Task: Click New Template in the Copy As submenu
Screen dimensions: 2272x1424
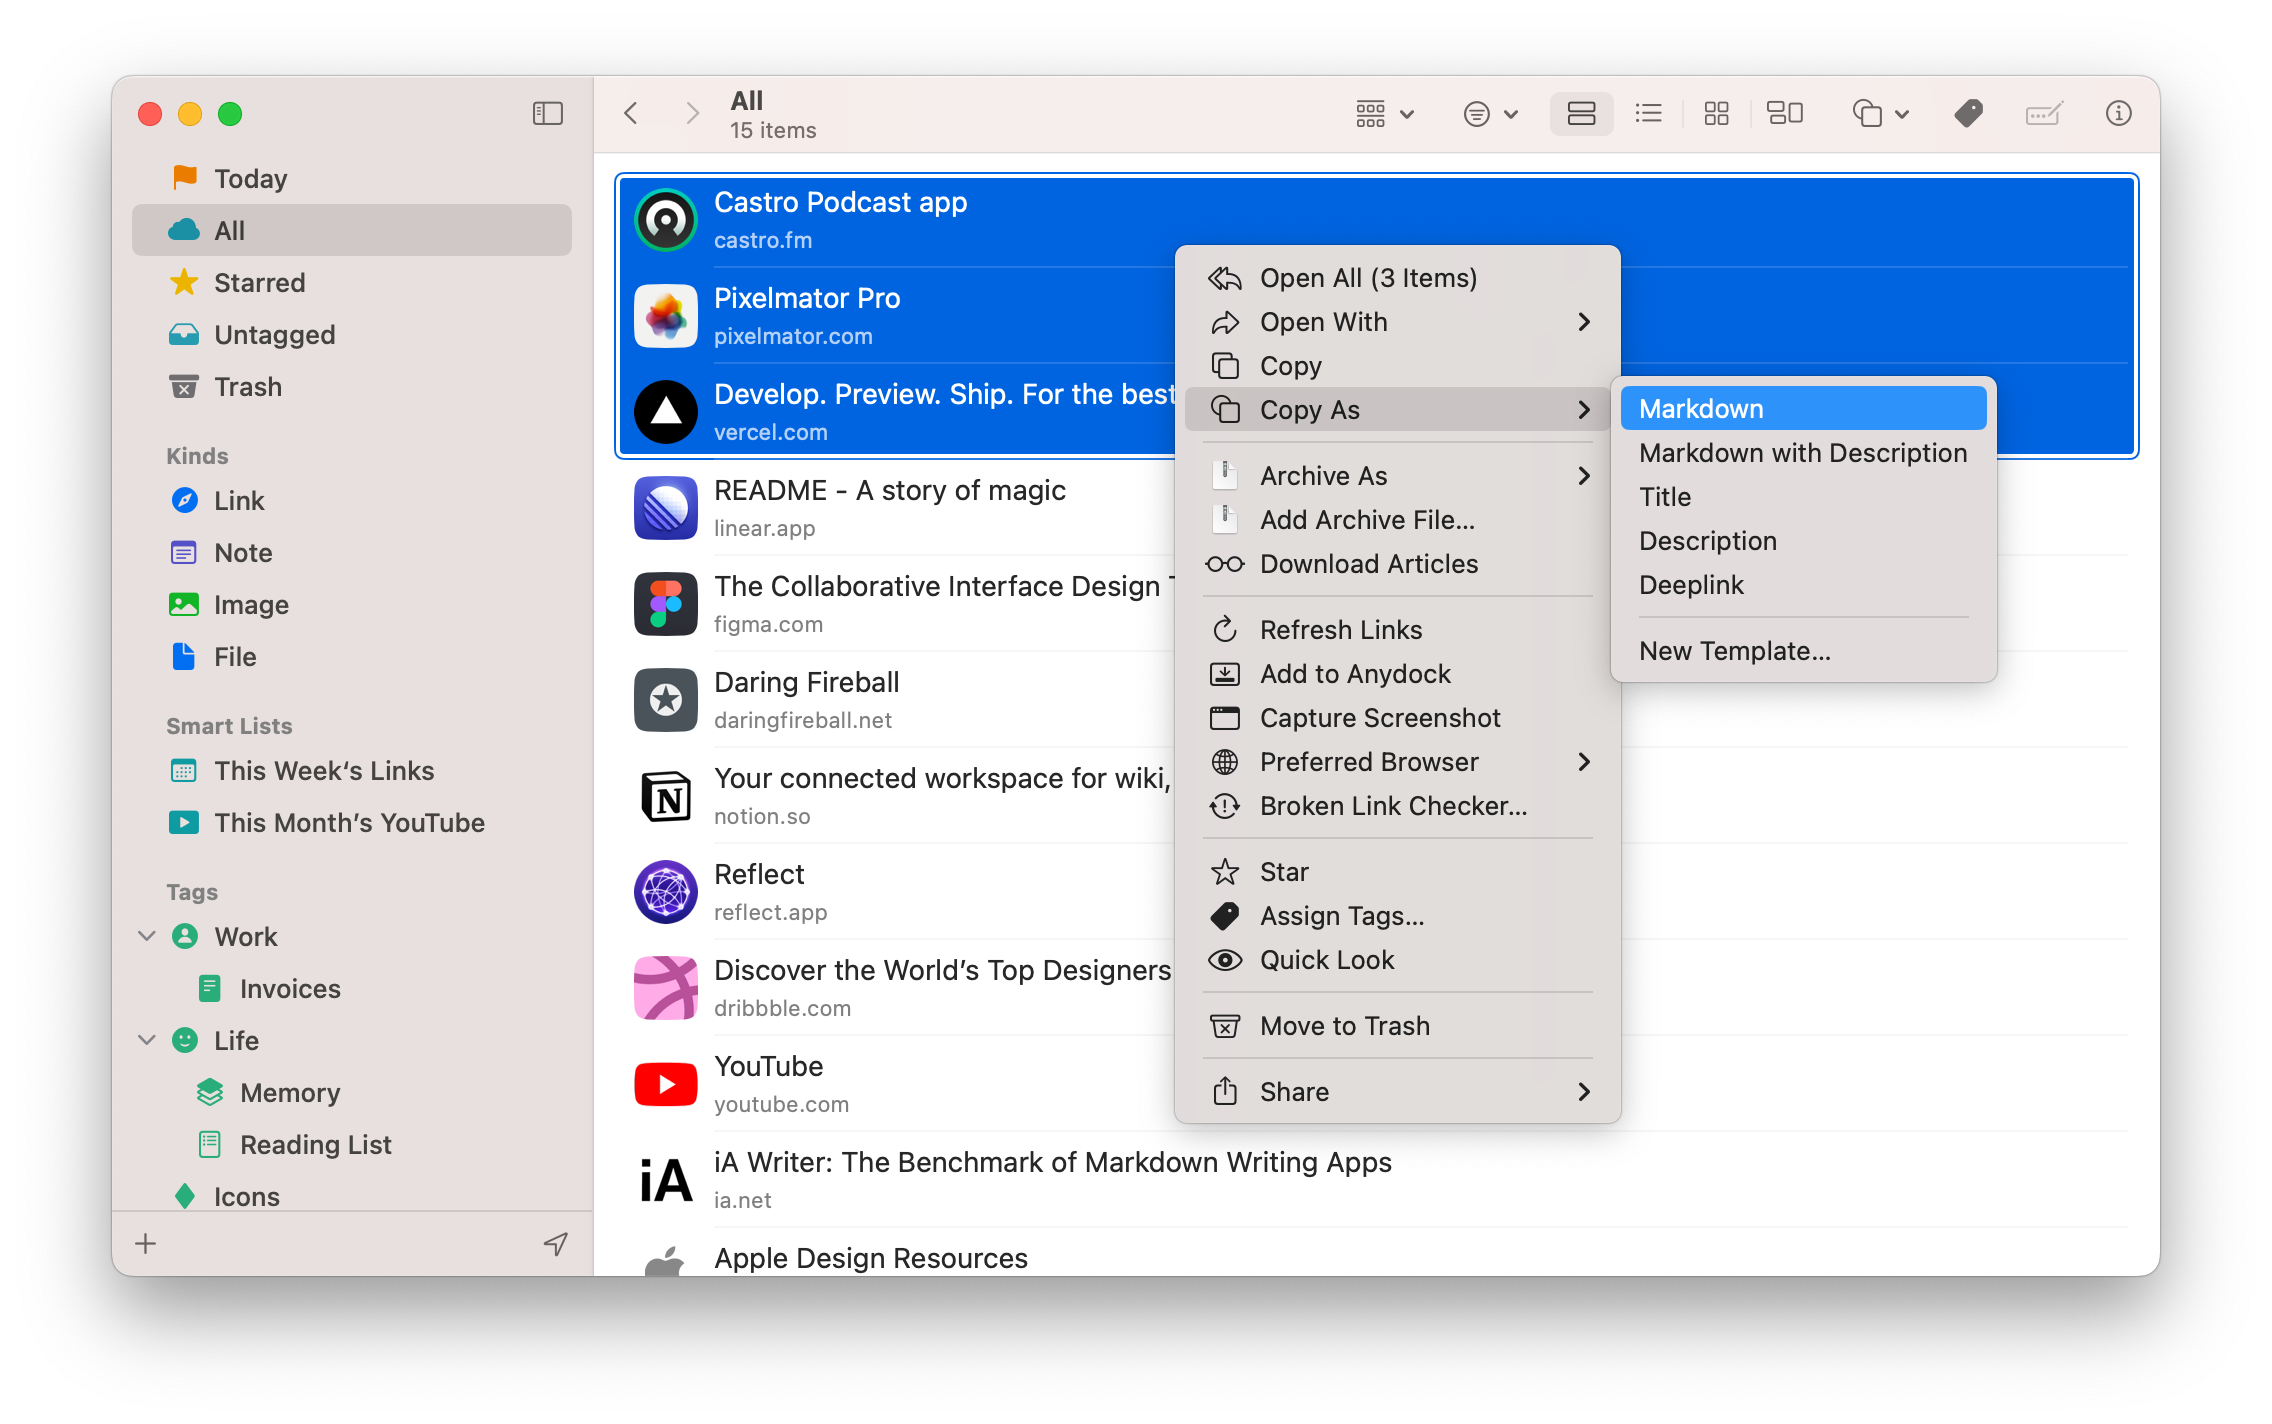Action: [1734, 650]
